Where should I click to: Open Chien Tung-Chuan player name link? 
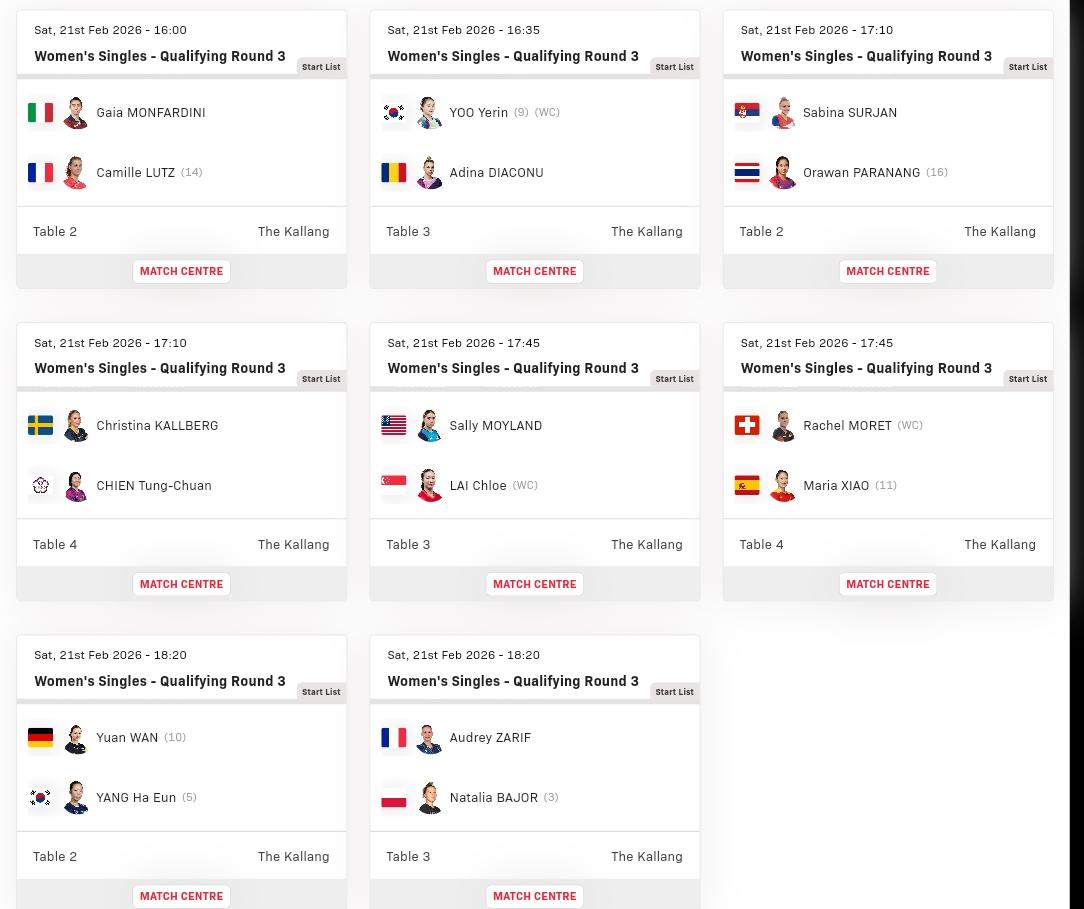153,486
